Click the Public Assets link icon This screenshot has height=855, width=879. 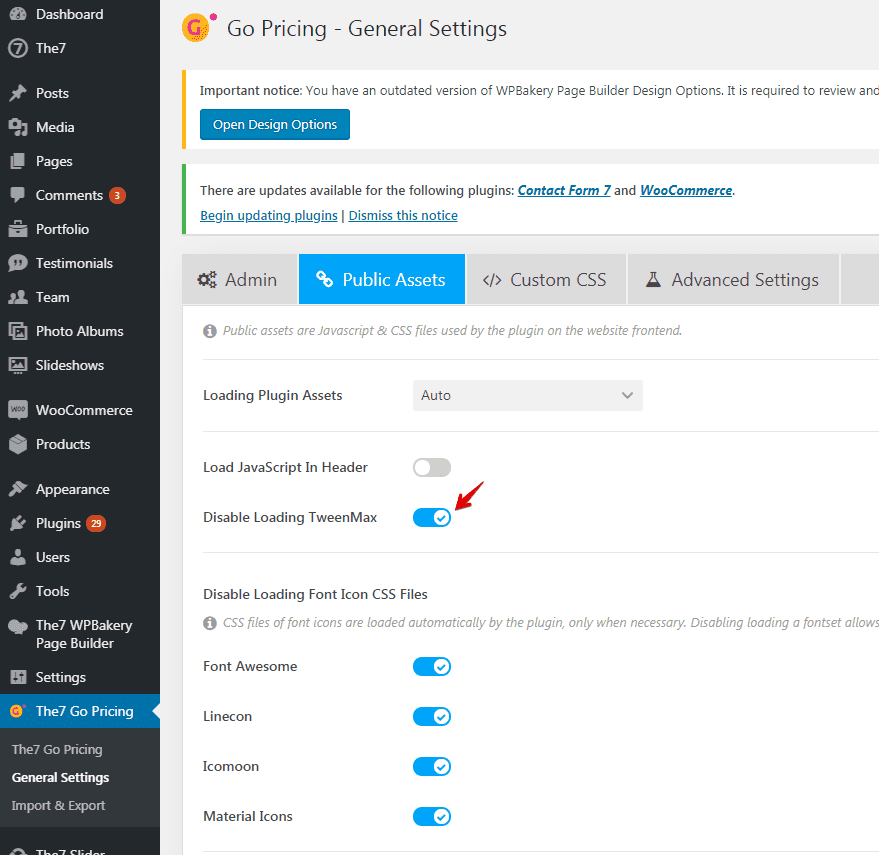tap(325, 279)
